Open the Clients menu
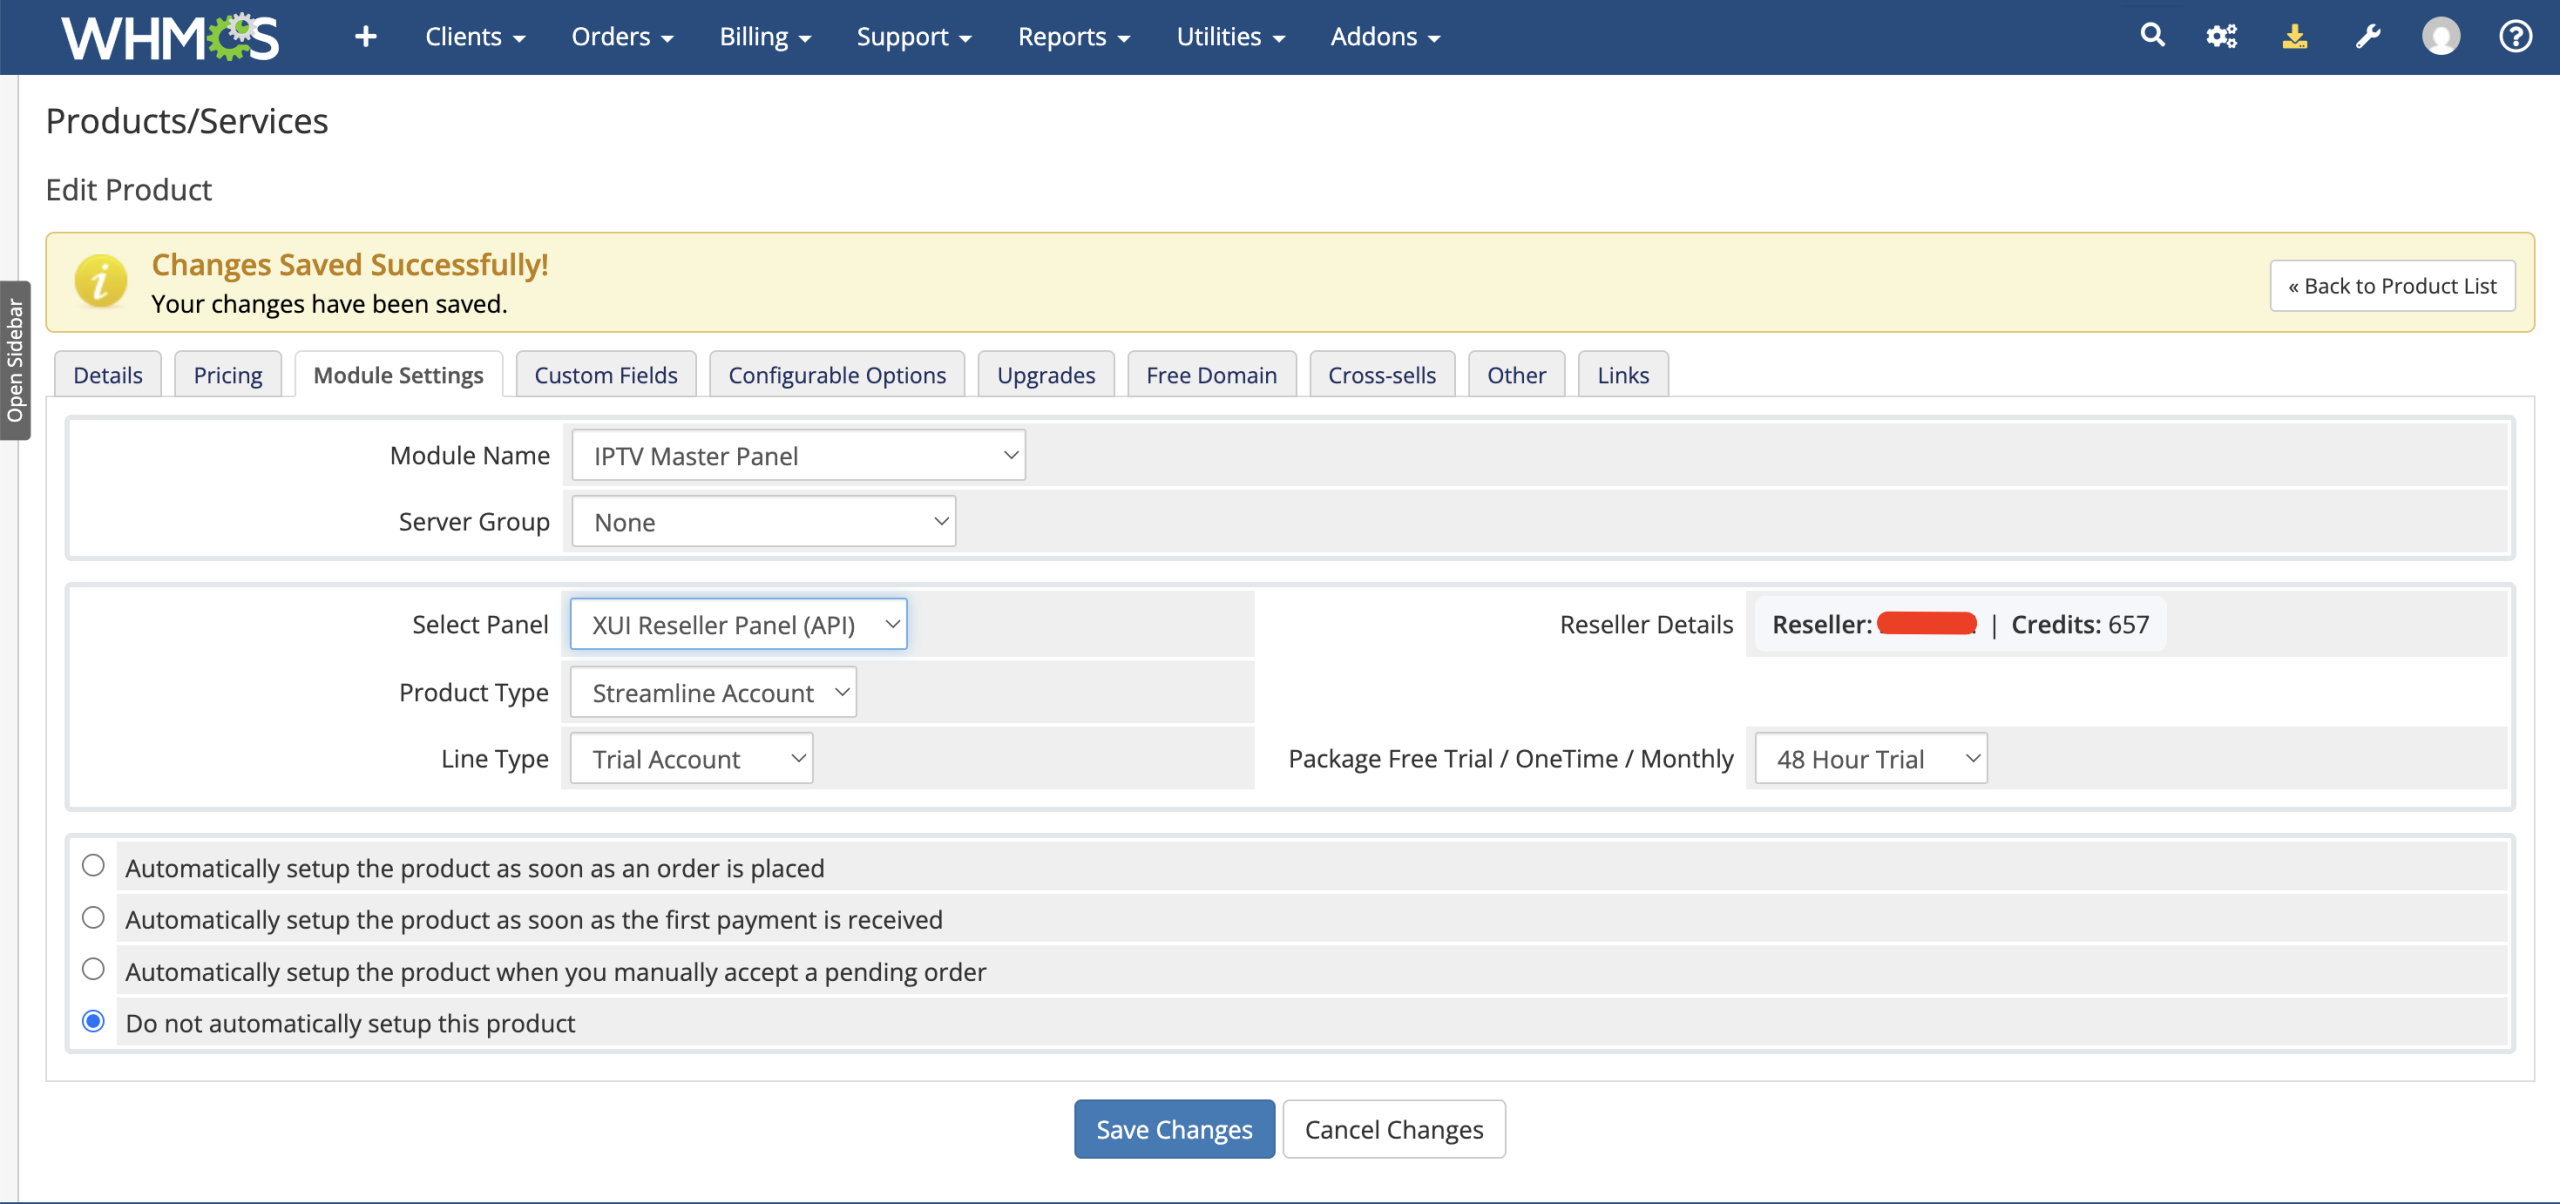Image resolution: width=2560 pixels, height=1204 pixels. (475, 37)
